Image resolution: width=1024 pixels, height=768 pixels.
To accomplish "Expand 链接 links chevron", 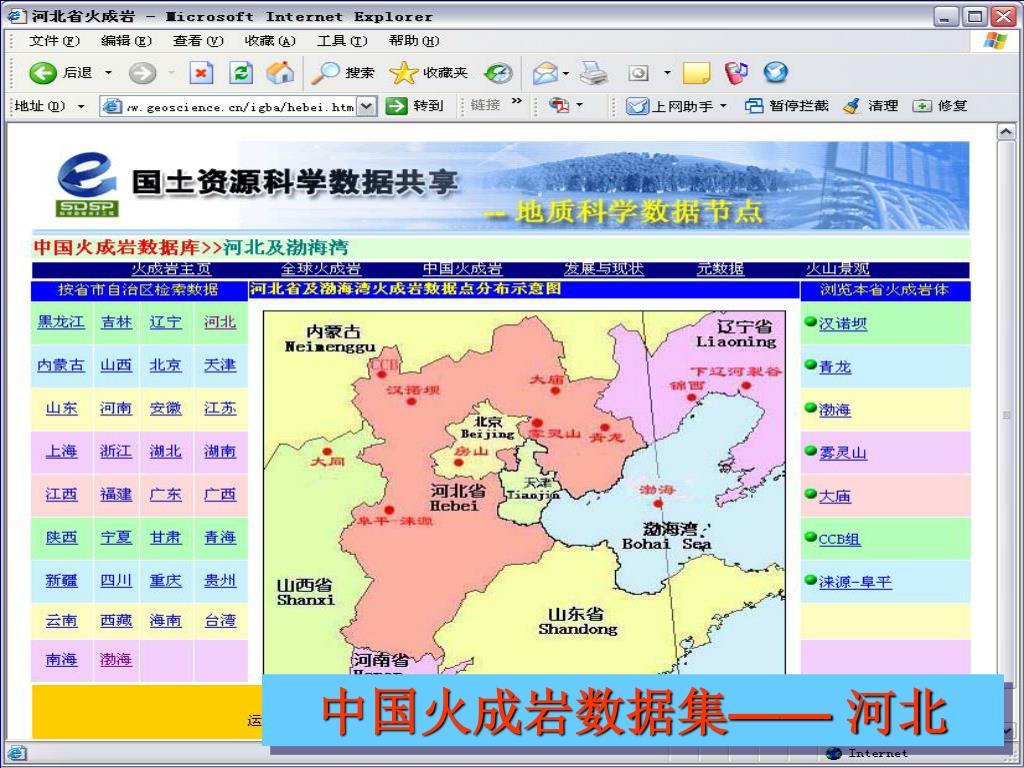I will 517,101.
